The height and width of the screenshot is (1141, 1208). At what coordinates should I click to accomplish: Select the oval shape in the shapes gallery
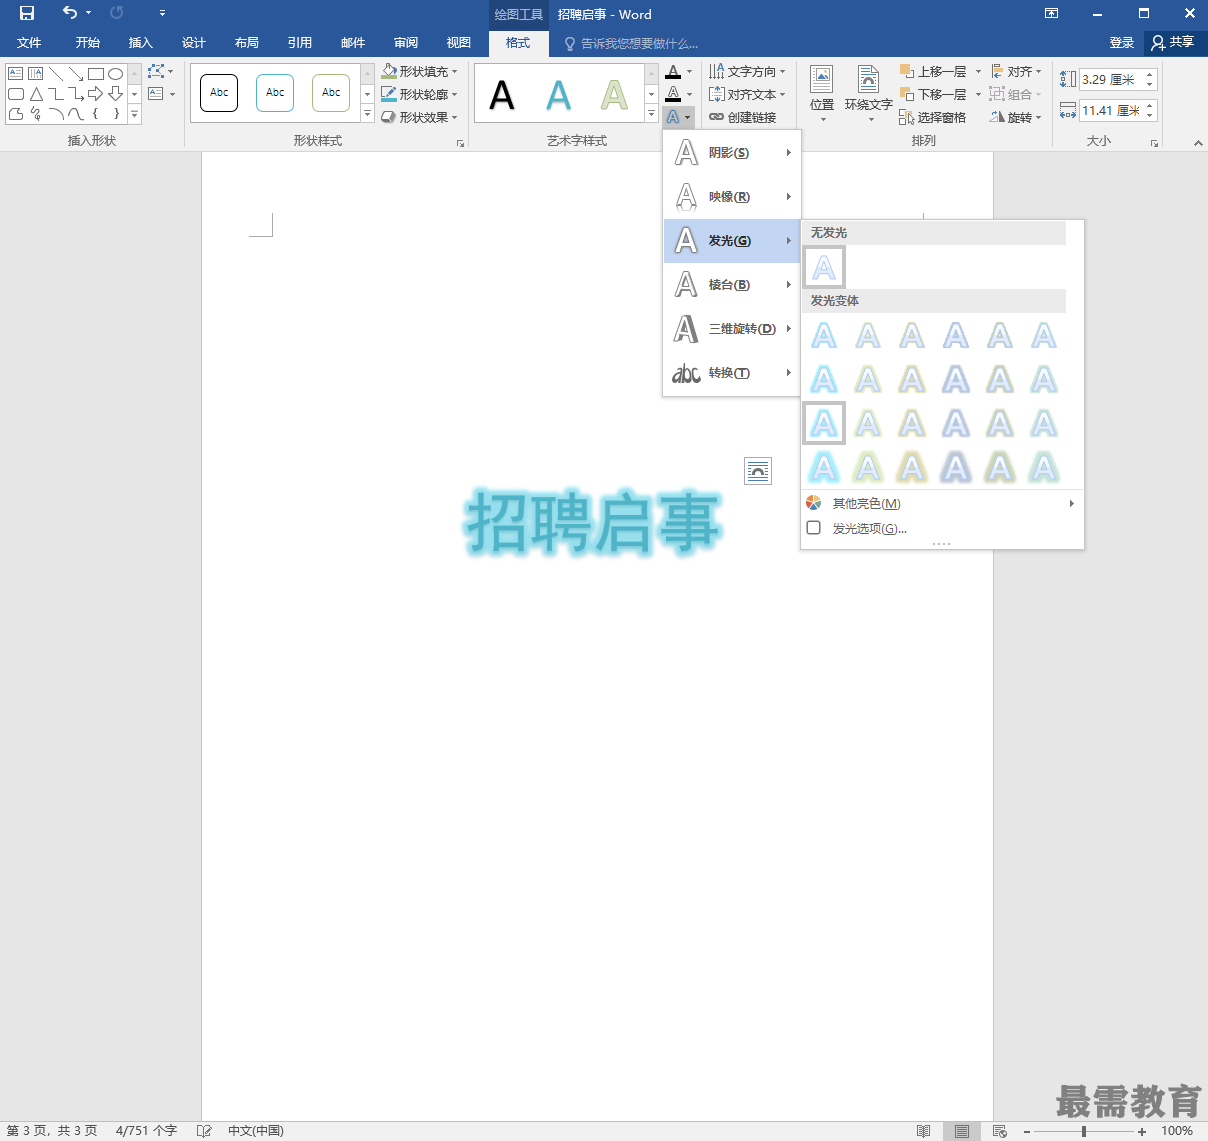(116, 74)
